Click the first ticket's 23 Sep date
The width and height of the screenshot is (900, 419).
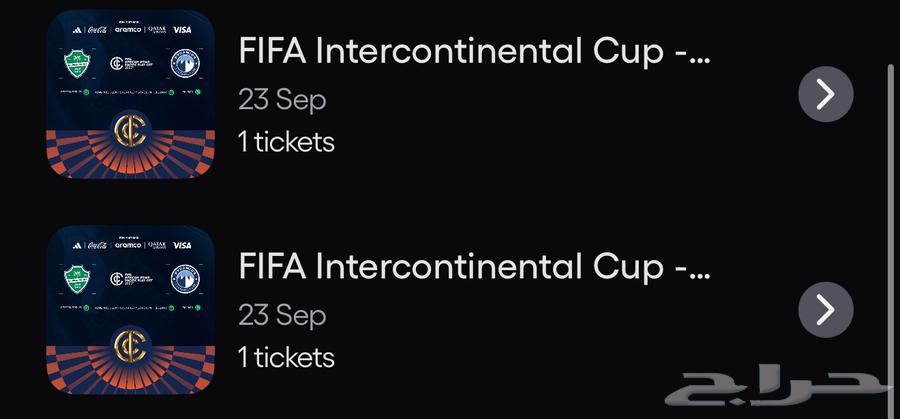pos(282,100)
